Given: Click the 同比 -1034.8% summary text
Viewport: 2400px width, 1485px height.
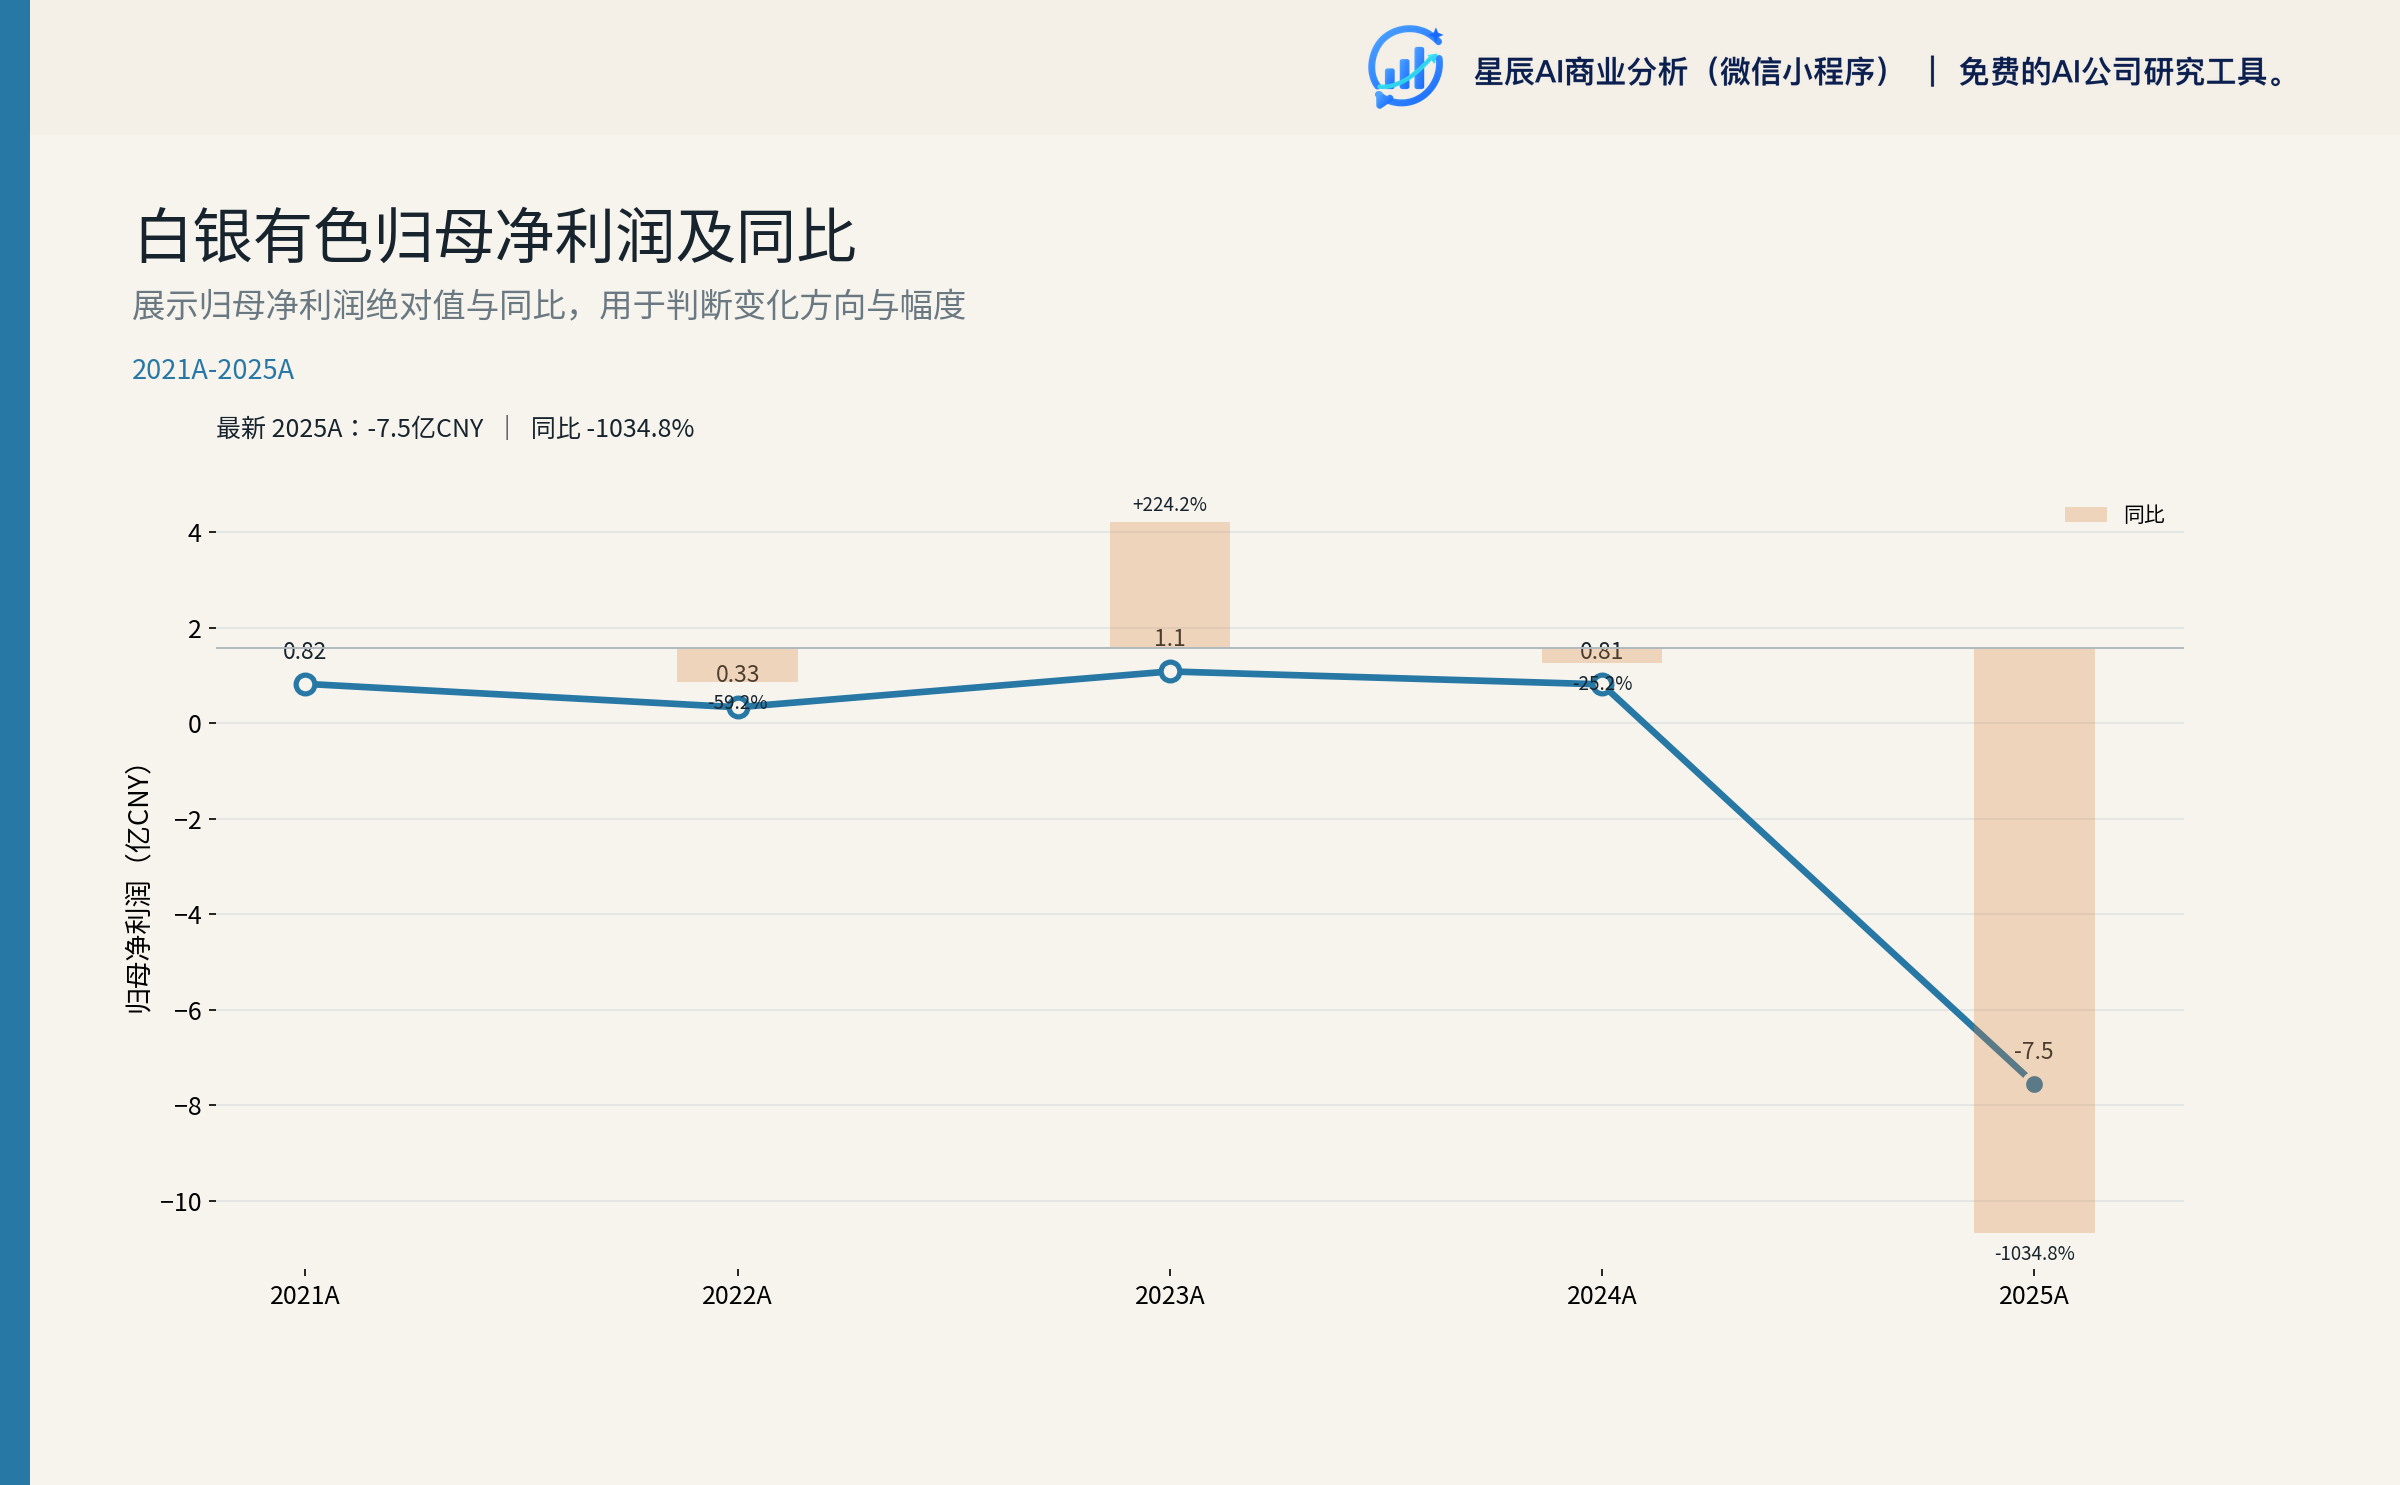Looking at the screenshot, I should (x=612, y=428).
